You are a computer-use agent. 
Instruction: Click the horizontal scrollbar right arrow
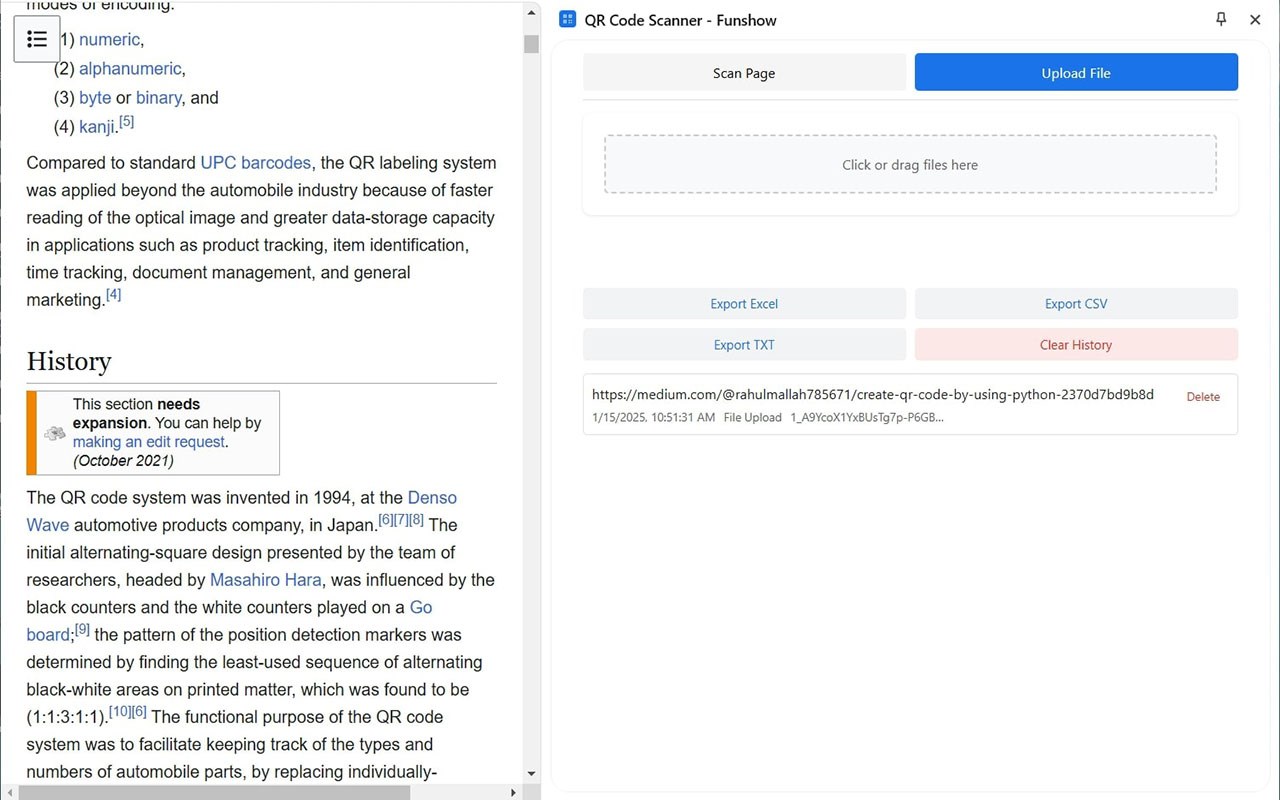coord(514,792)
